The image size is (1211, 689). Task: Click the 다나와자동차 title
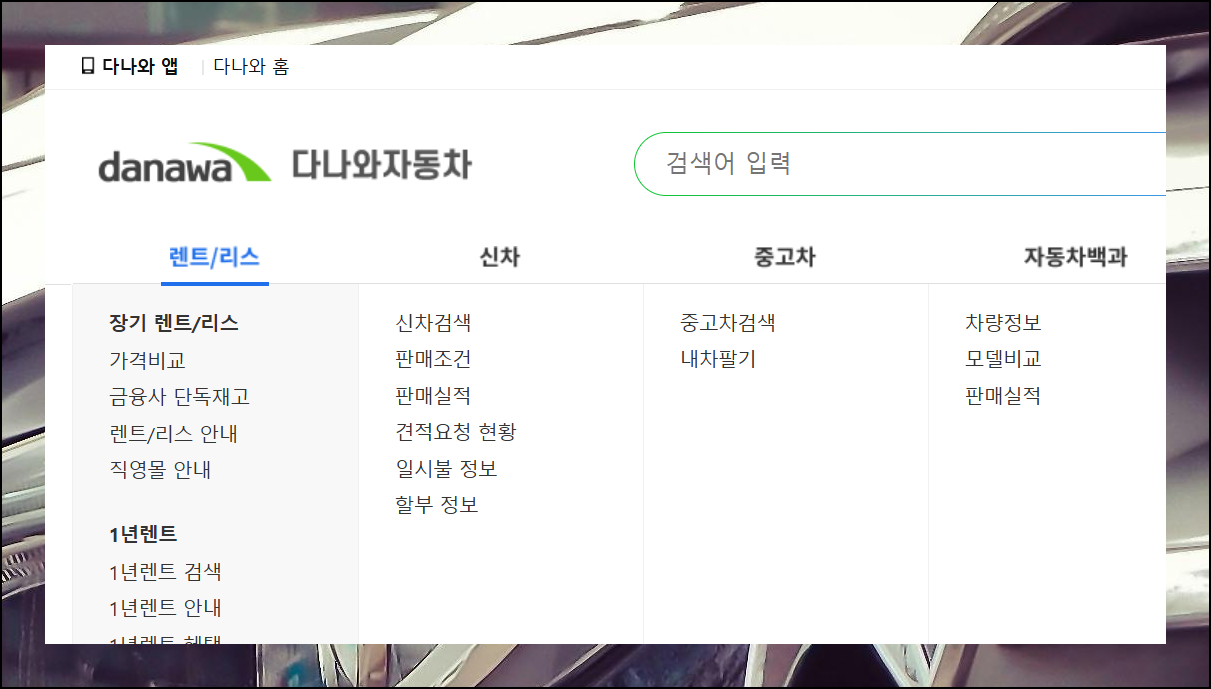coord(381,164)
